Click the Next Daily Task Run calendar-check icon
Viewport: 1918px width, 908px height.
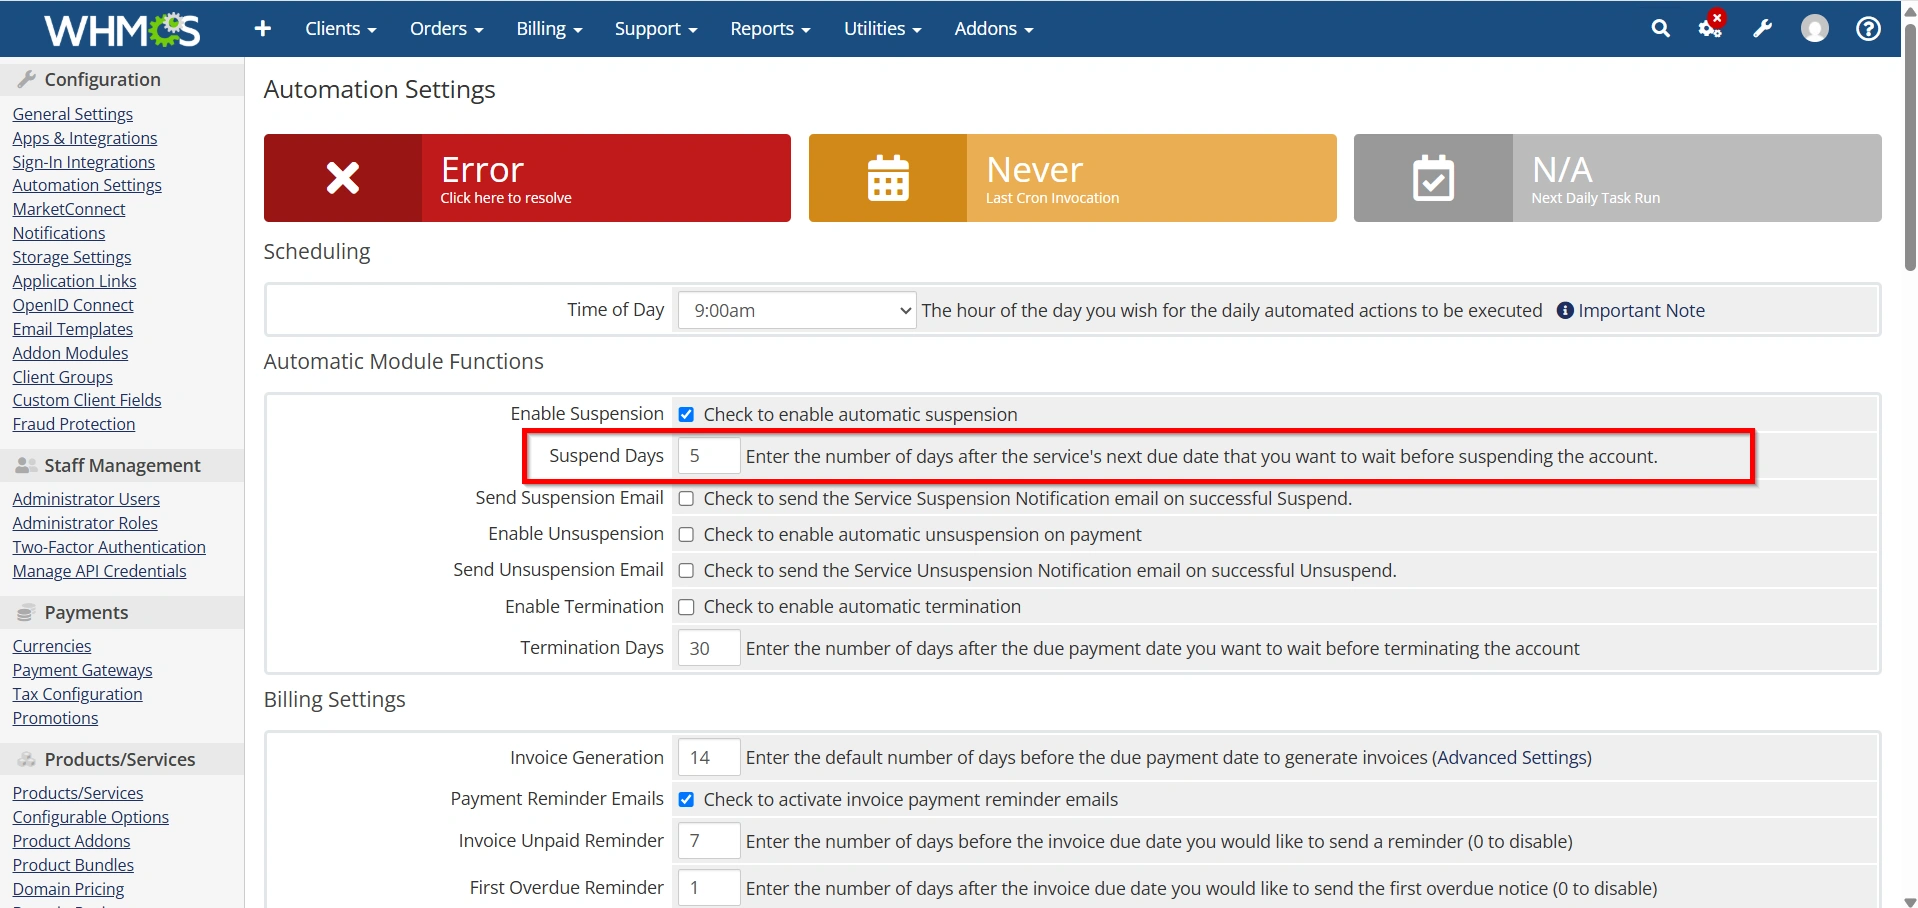pos(1433,178)
